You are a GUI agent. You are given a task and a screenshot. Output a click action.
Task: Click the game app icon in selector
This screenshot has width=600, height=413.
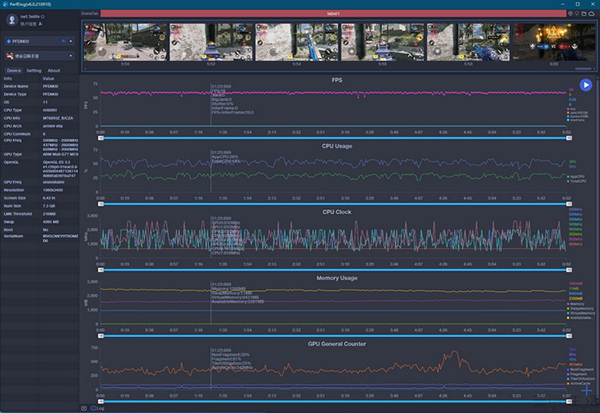tap(10, 57)
